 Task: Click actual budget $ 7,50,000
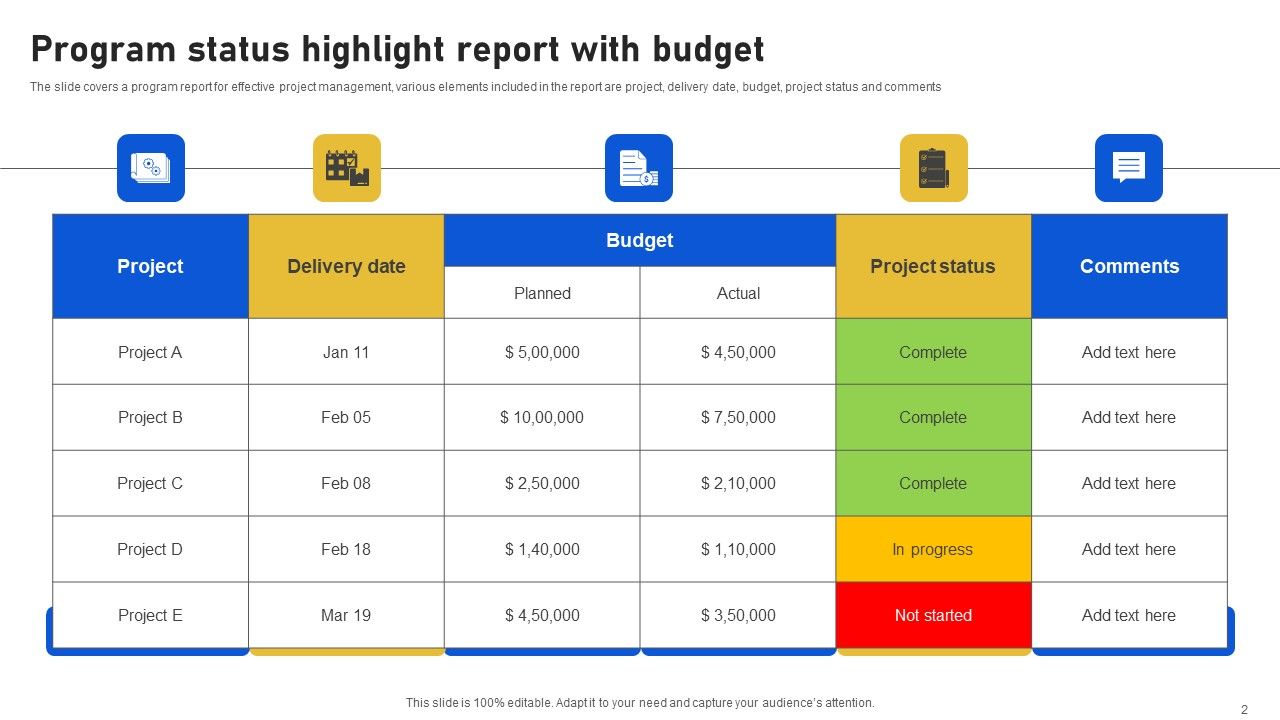tap(738, 417)
